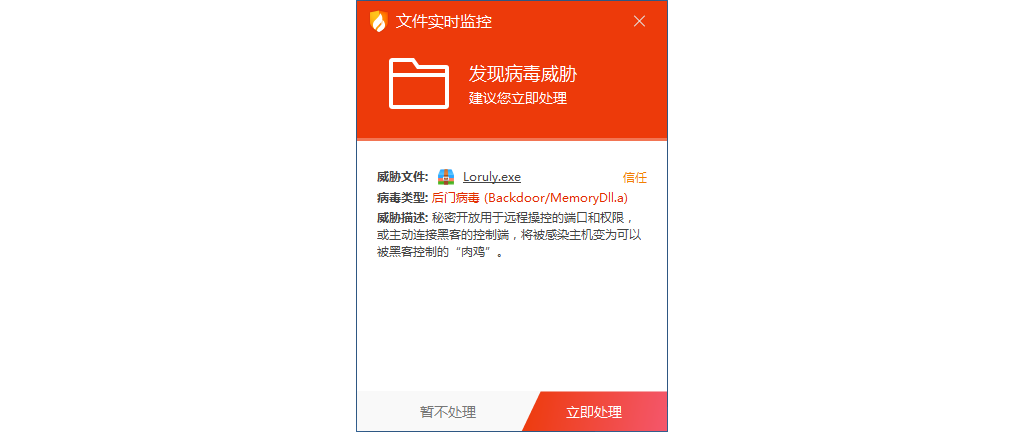Click the Huorong shield logo icon
The image size is (1024, 432).
[x=378, y=22]
